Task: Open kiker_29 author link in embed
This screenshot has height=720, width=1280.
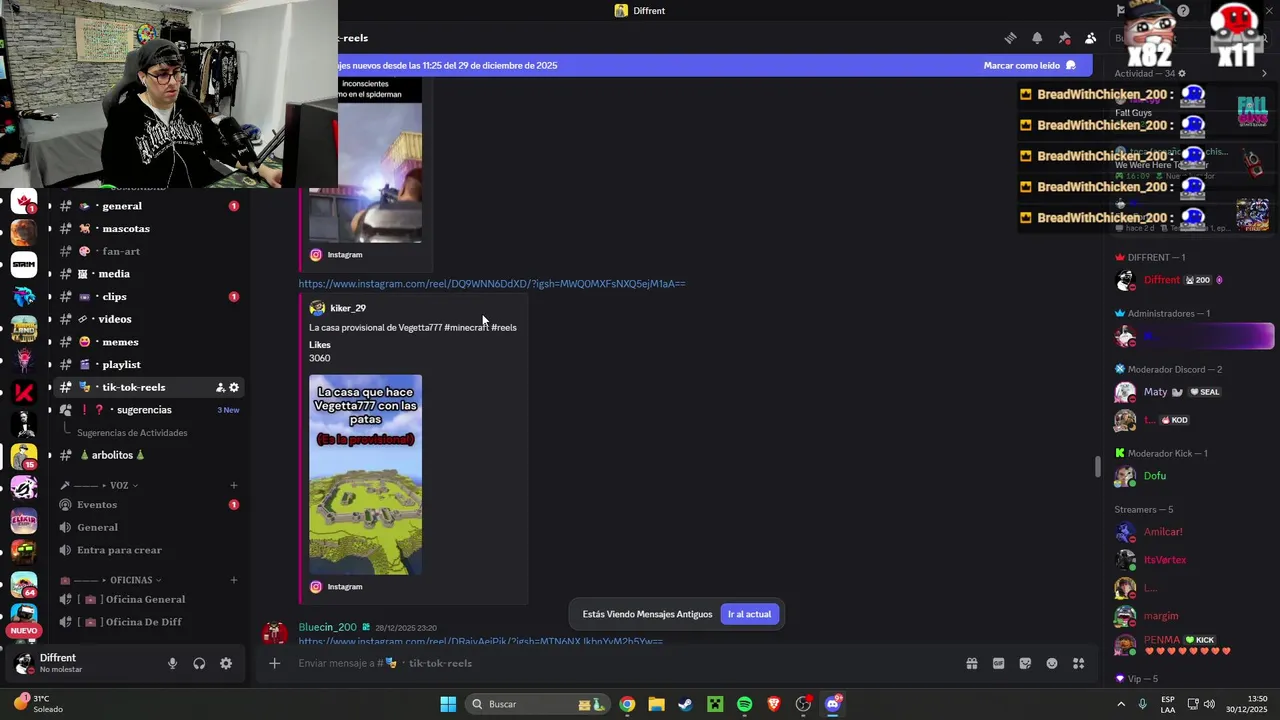Action: click(x=348, y=308)
